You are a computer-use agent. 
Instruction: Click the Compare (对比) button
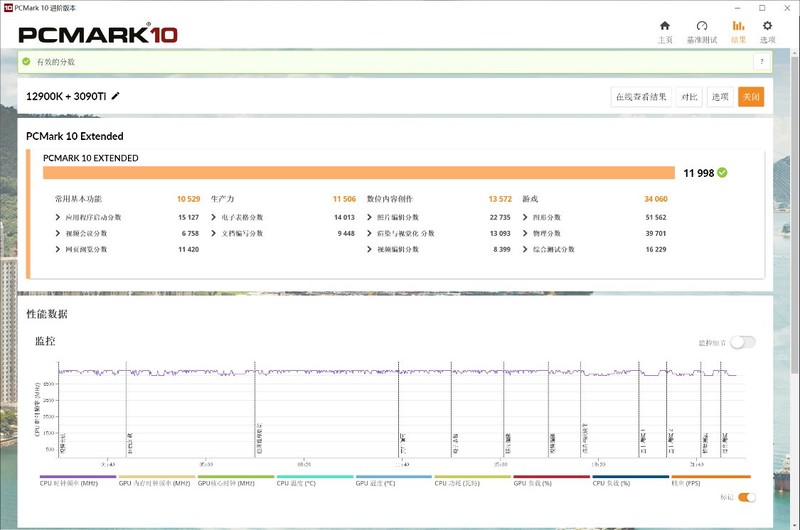pos(689,97)
